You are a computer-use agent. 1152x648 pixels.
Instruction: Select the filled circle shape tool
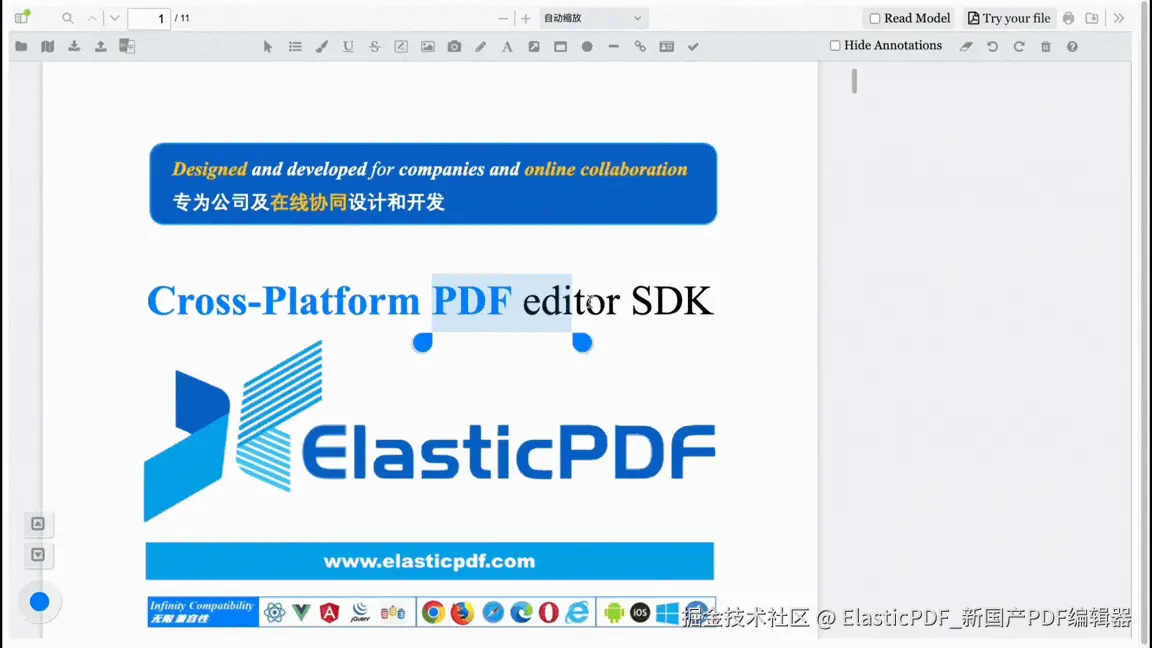pos(587,46)
